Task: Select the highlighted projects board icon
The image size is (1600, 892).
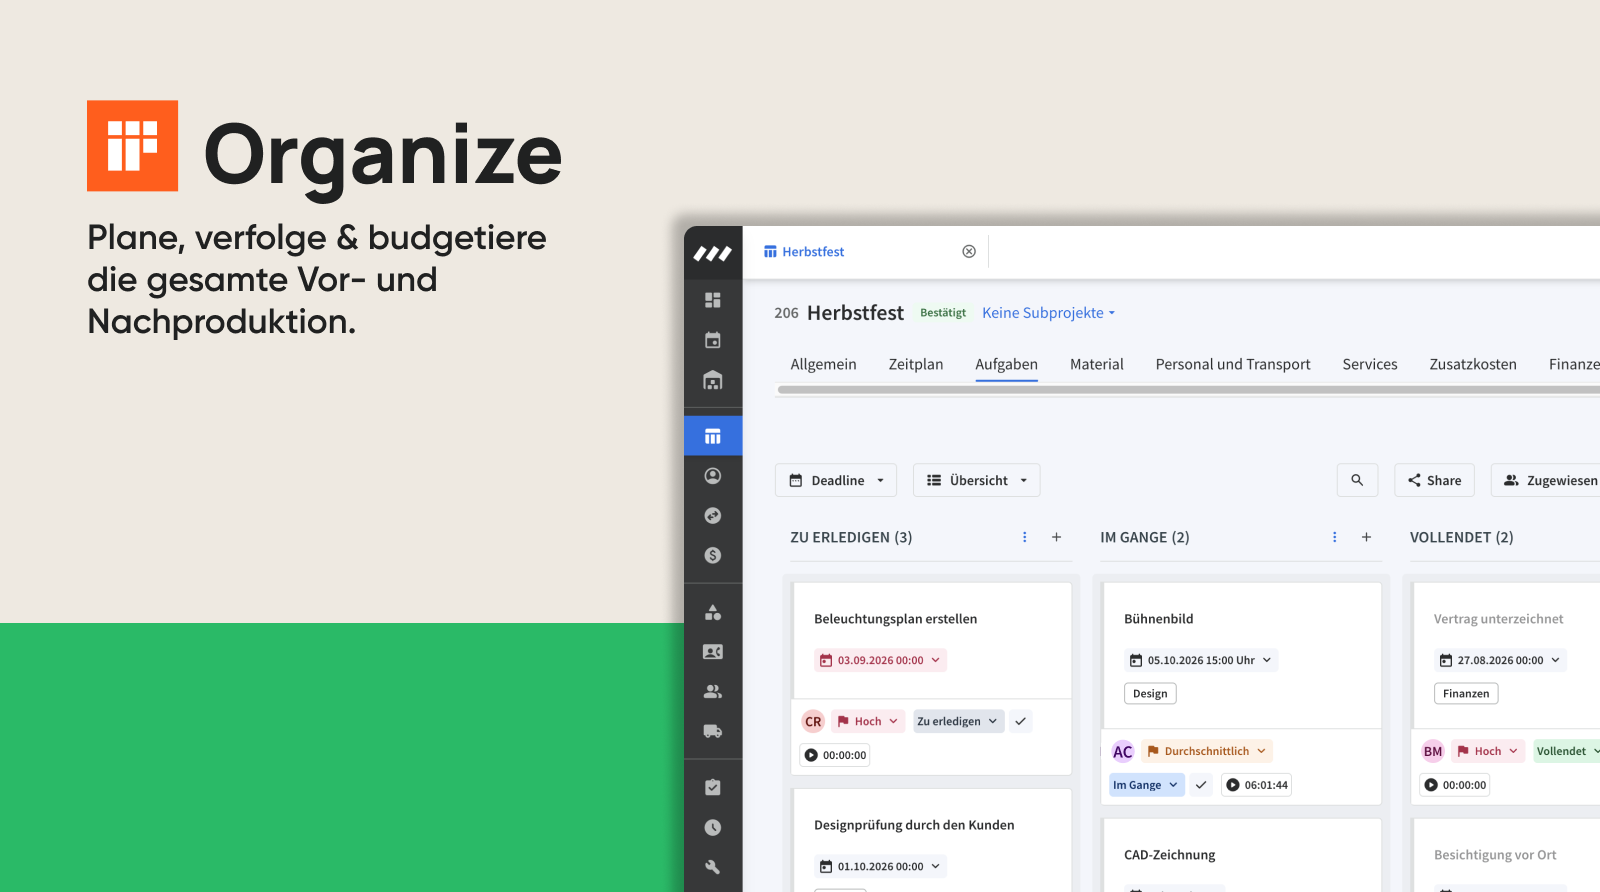Action: coord(713,436)
